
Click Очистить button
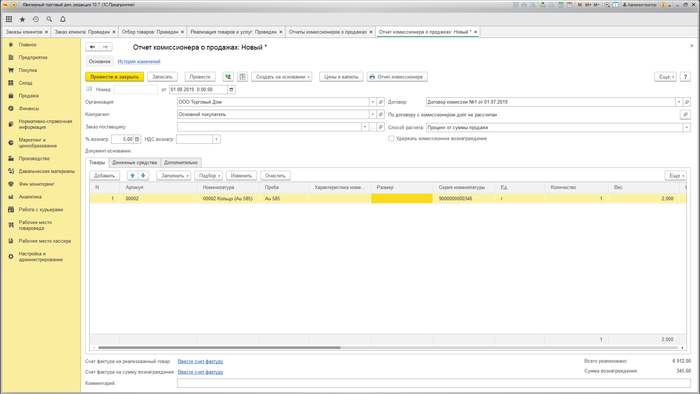(x=275, y=175)
